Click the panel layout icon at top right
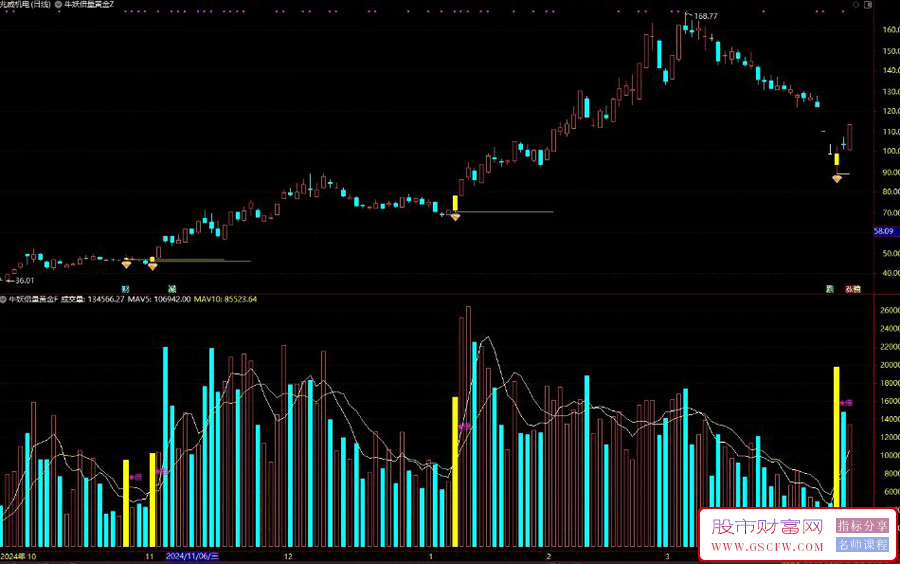This screenshot has width=900, height=564. point(868,5)
